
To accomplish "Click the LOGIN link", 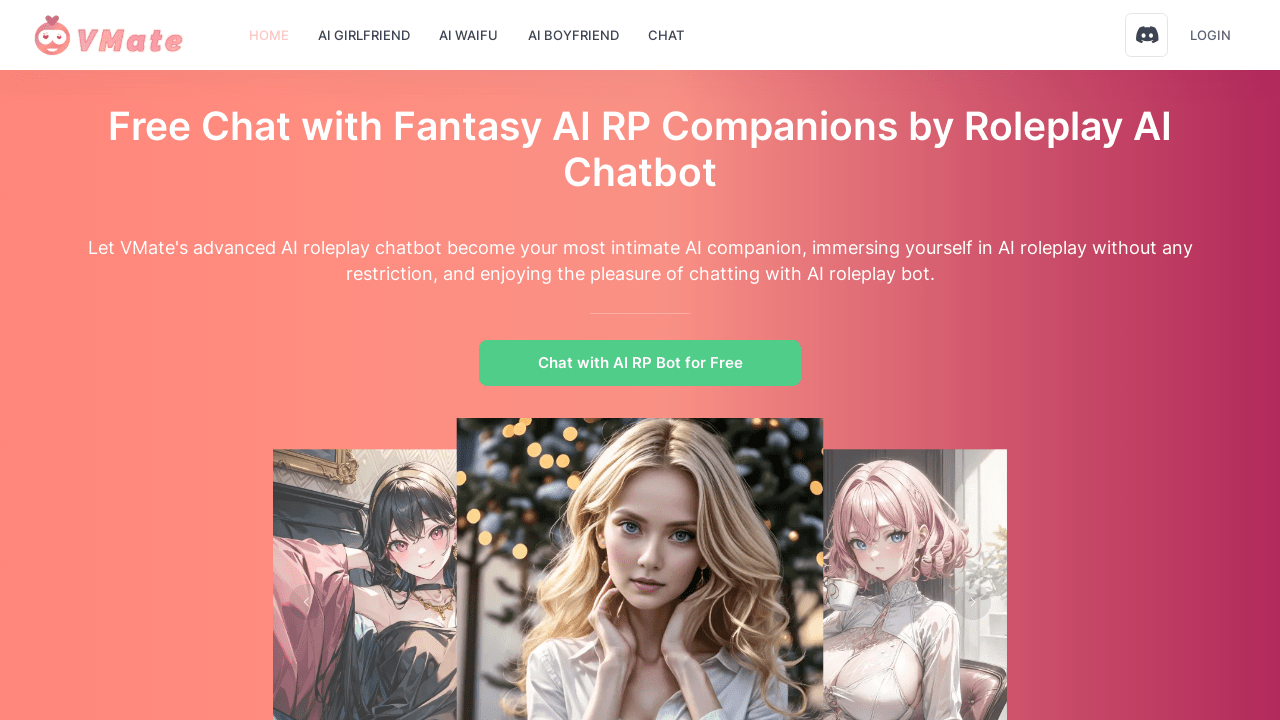I will [1210, 35].
